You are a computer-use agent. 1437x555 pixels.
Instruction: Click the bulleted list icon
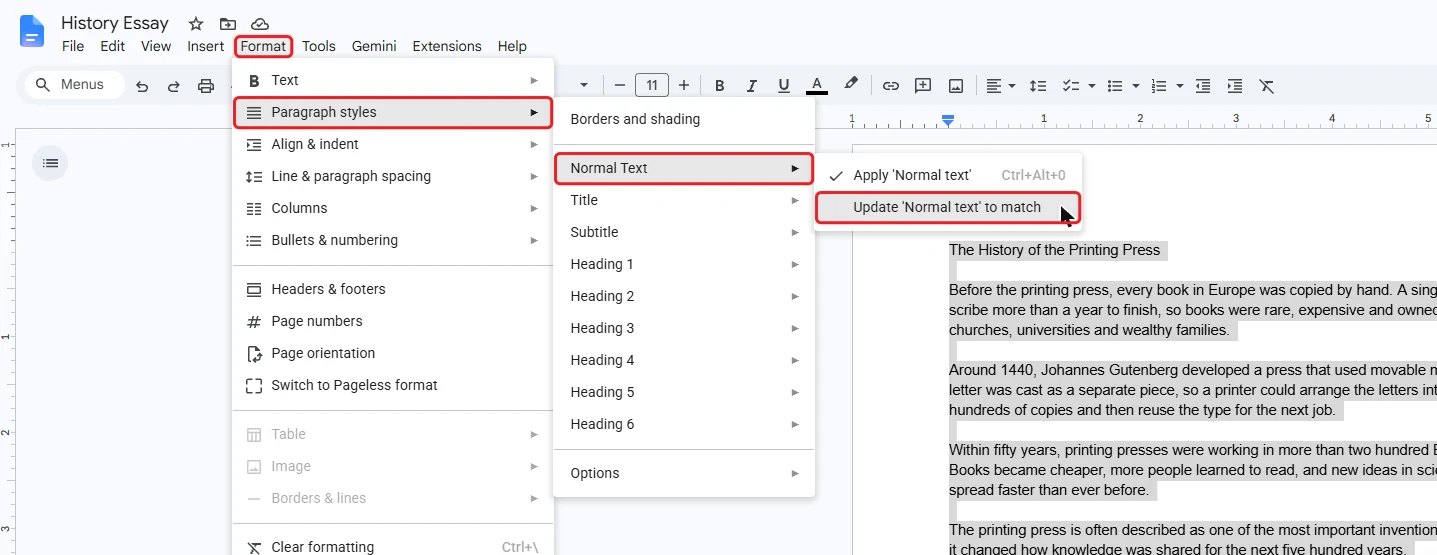pos(1116,86)
